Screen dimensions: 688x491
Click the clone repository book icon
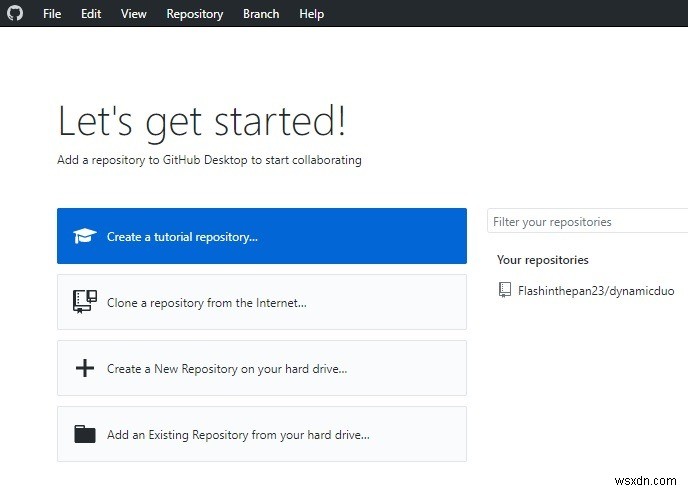85,302
